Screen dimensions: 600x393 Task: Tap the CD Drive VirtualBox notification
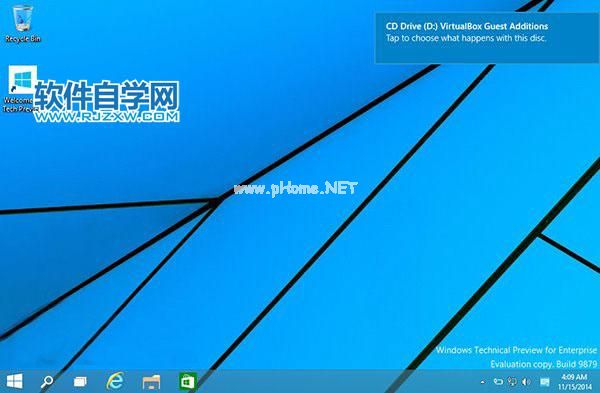coord(487,38)
